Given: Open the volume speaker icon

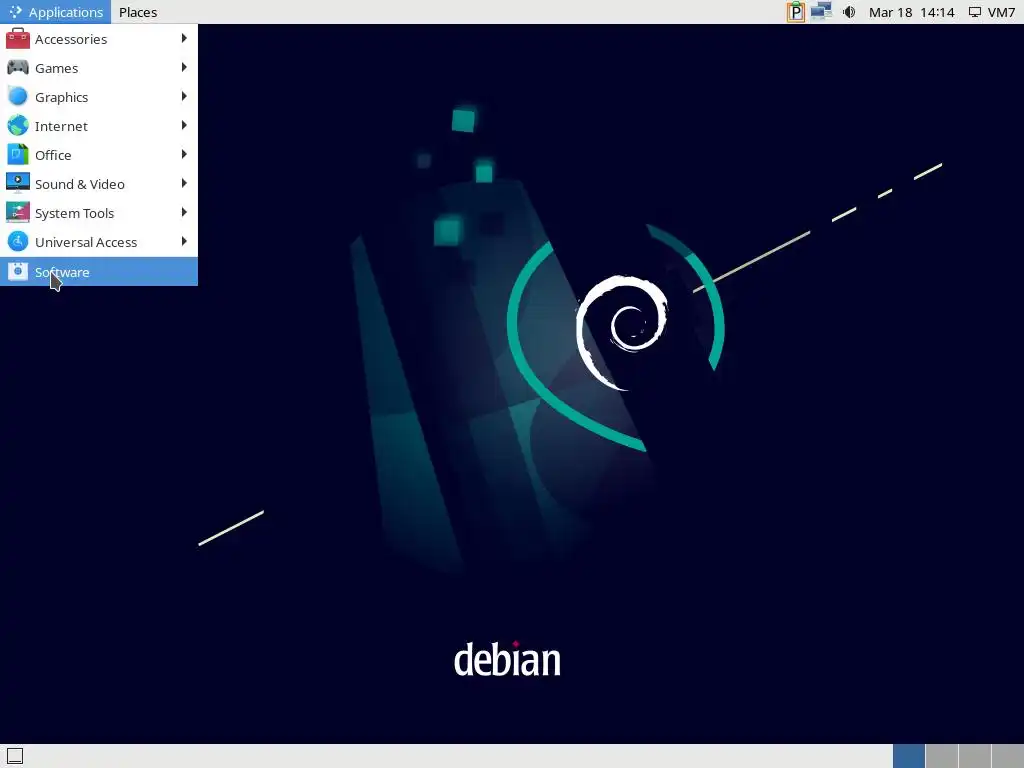Looking at the screenshot, I should [x=849, y=12].
